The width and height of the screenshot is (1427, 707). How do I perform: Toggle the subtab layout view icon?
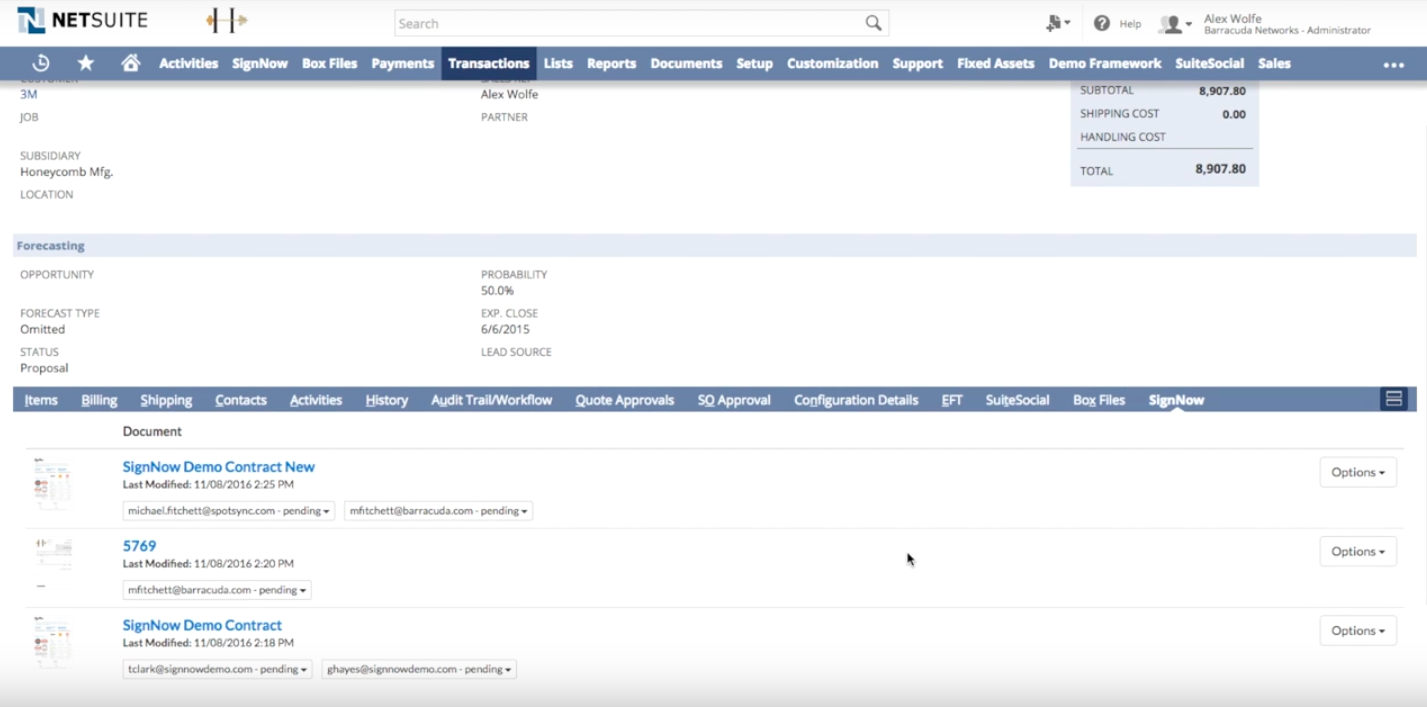click(1393, 399)
